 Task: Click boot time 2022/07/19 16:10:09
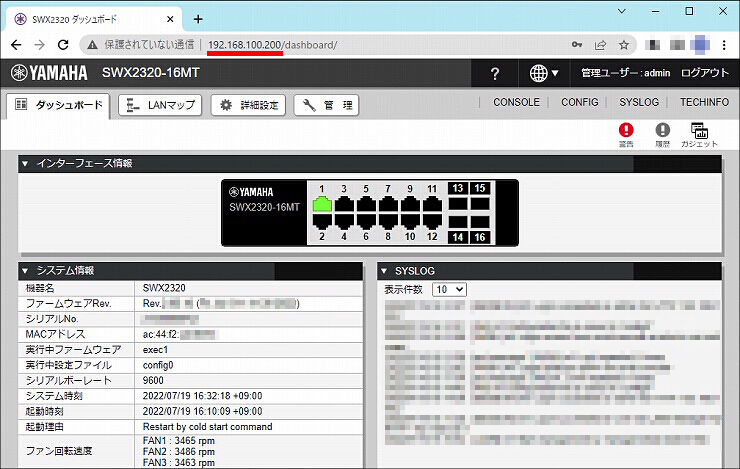[x=202, y=411]
